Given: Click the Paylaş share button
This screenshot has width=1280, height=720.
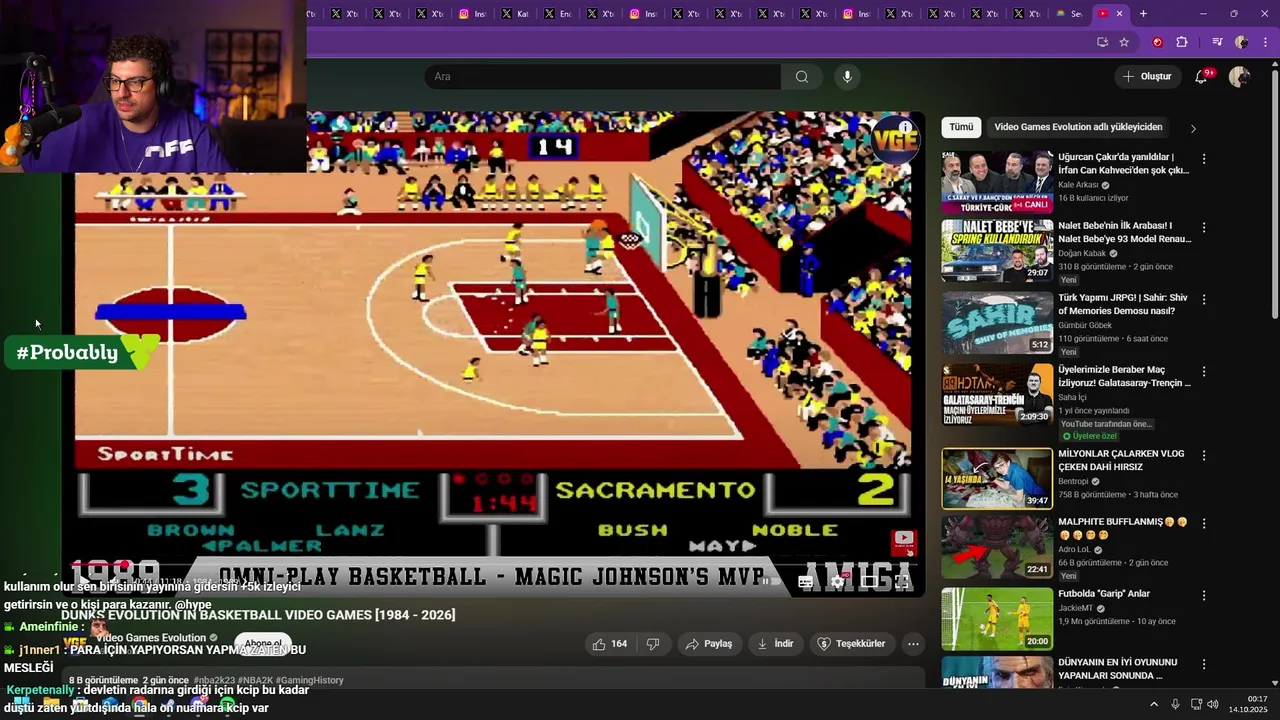Looking at the screenshot, I should [x=709, y=644].
